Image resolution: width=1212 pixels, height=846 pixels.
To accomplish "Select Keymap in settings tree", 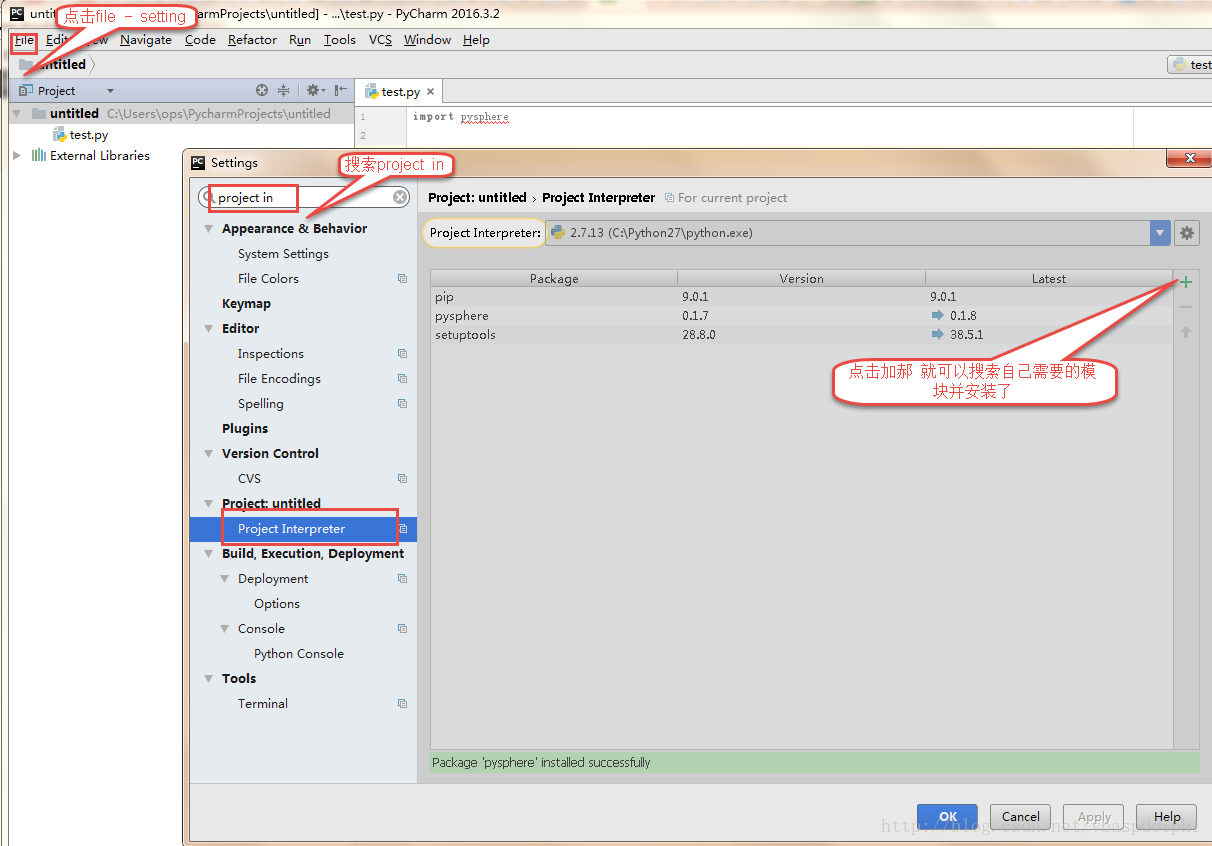I will [x=246, y=304].
